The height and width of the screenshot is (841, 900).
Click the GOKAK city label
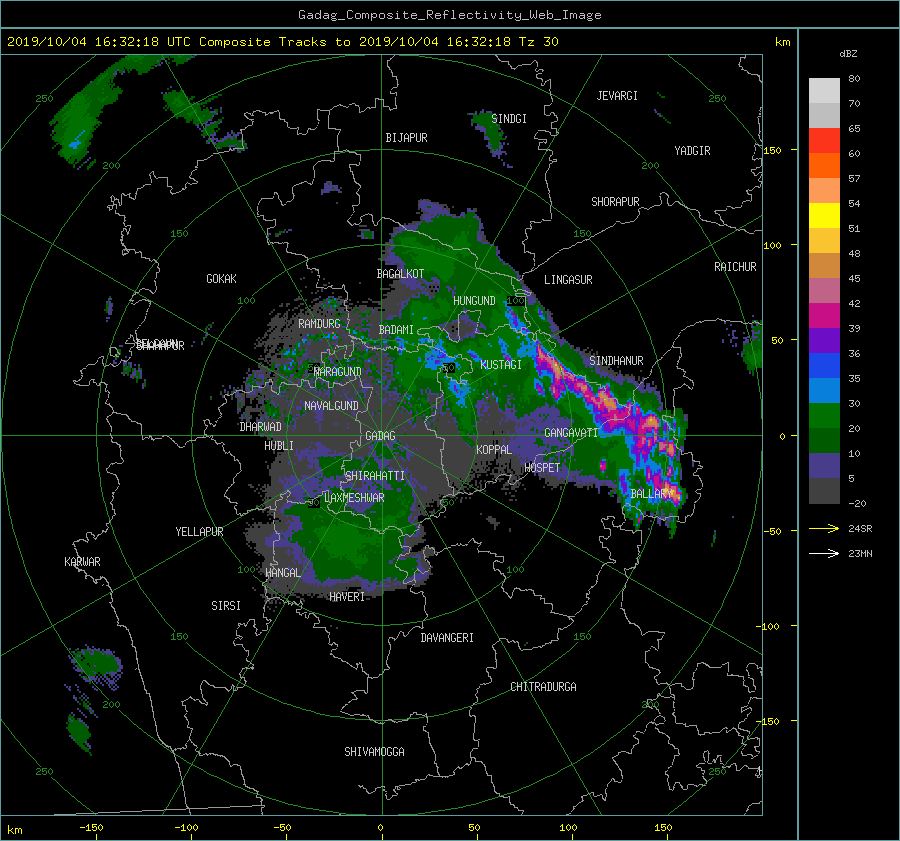[x=221, y=279]
